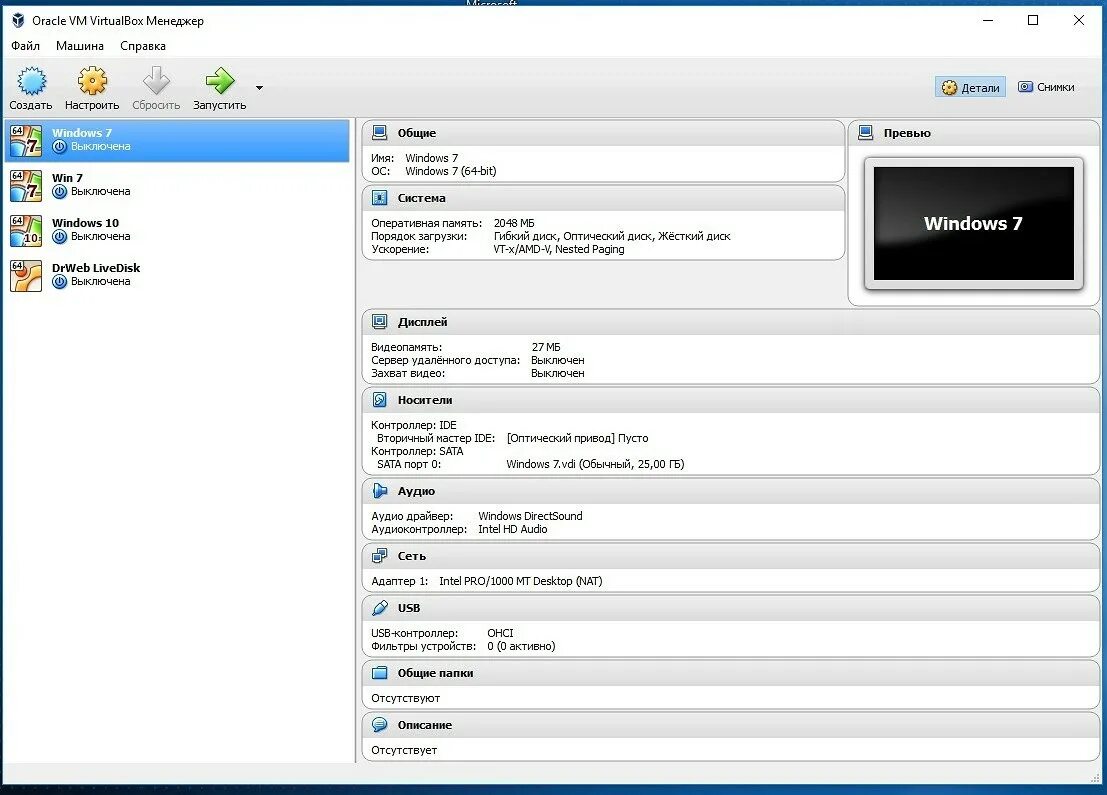1107x795 pixels.
Task: Click the power state icon under Windows 7
Action: (x=60, y=147)
